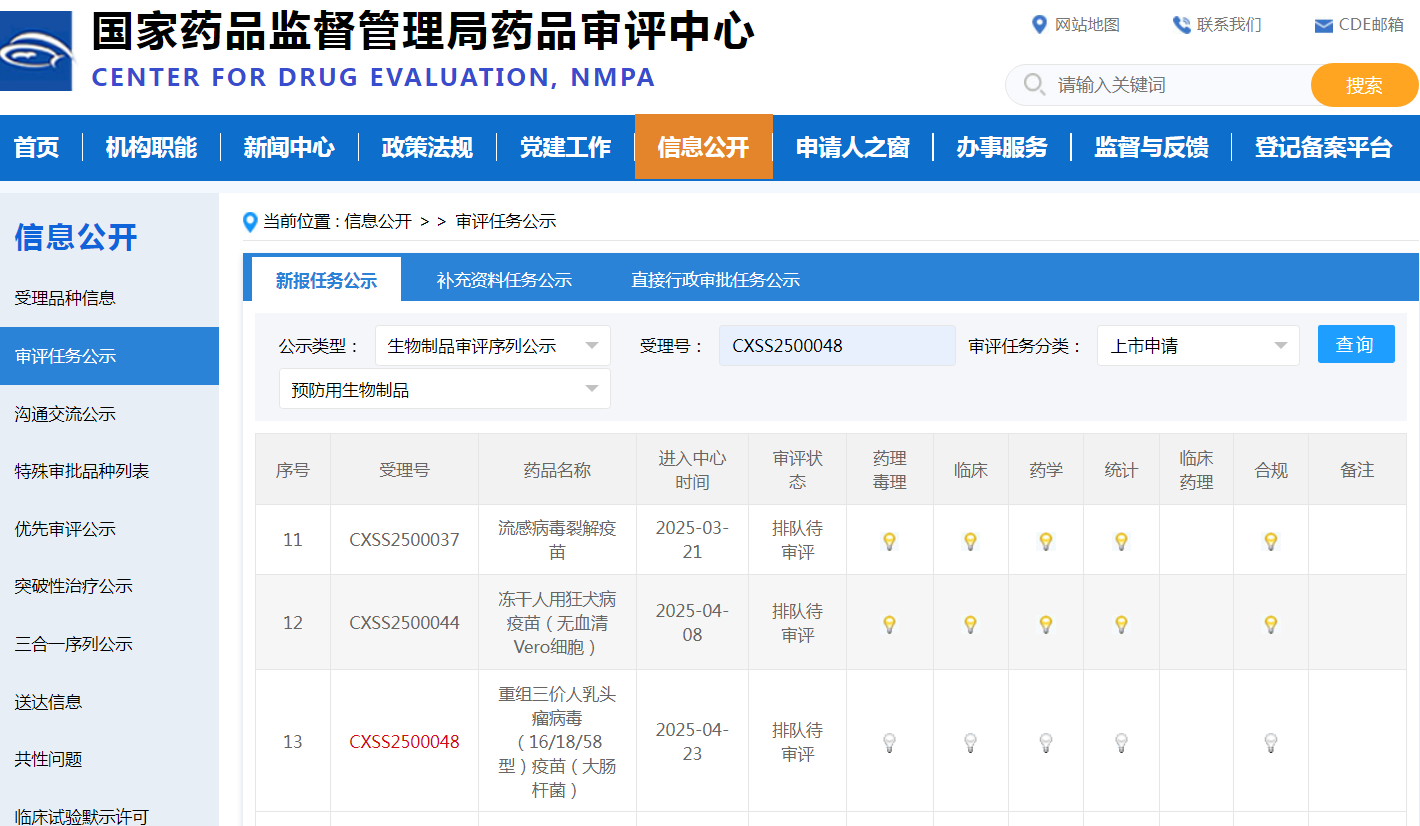The image size is (1420, 826).
Task: Click the 当前位置 location pin icon
Action: point(250,222)
